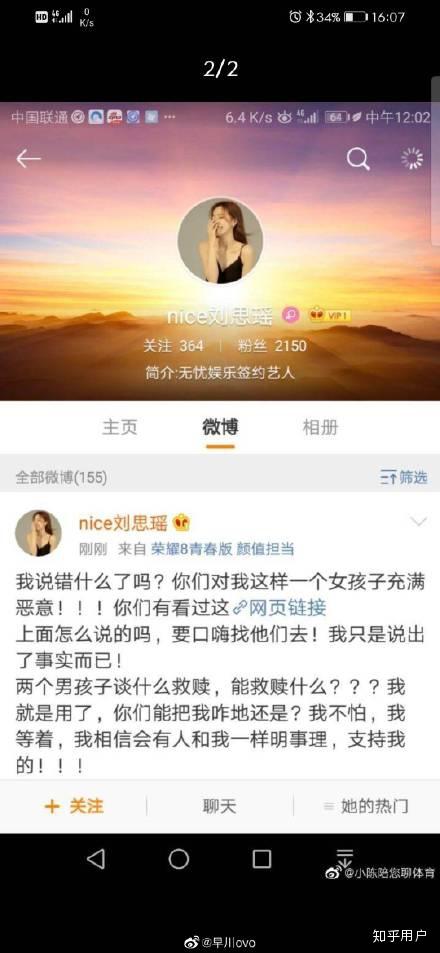Tap the back arrow on profile header
The height and width of the screenshot is (953, 440).
(x=28, y=159)
